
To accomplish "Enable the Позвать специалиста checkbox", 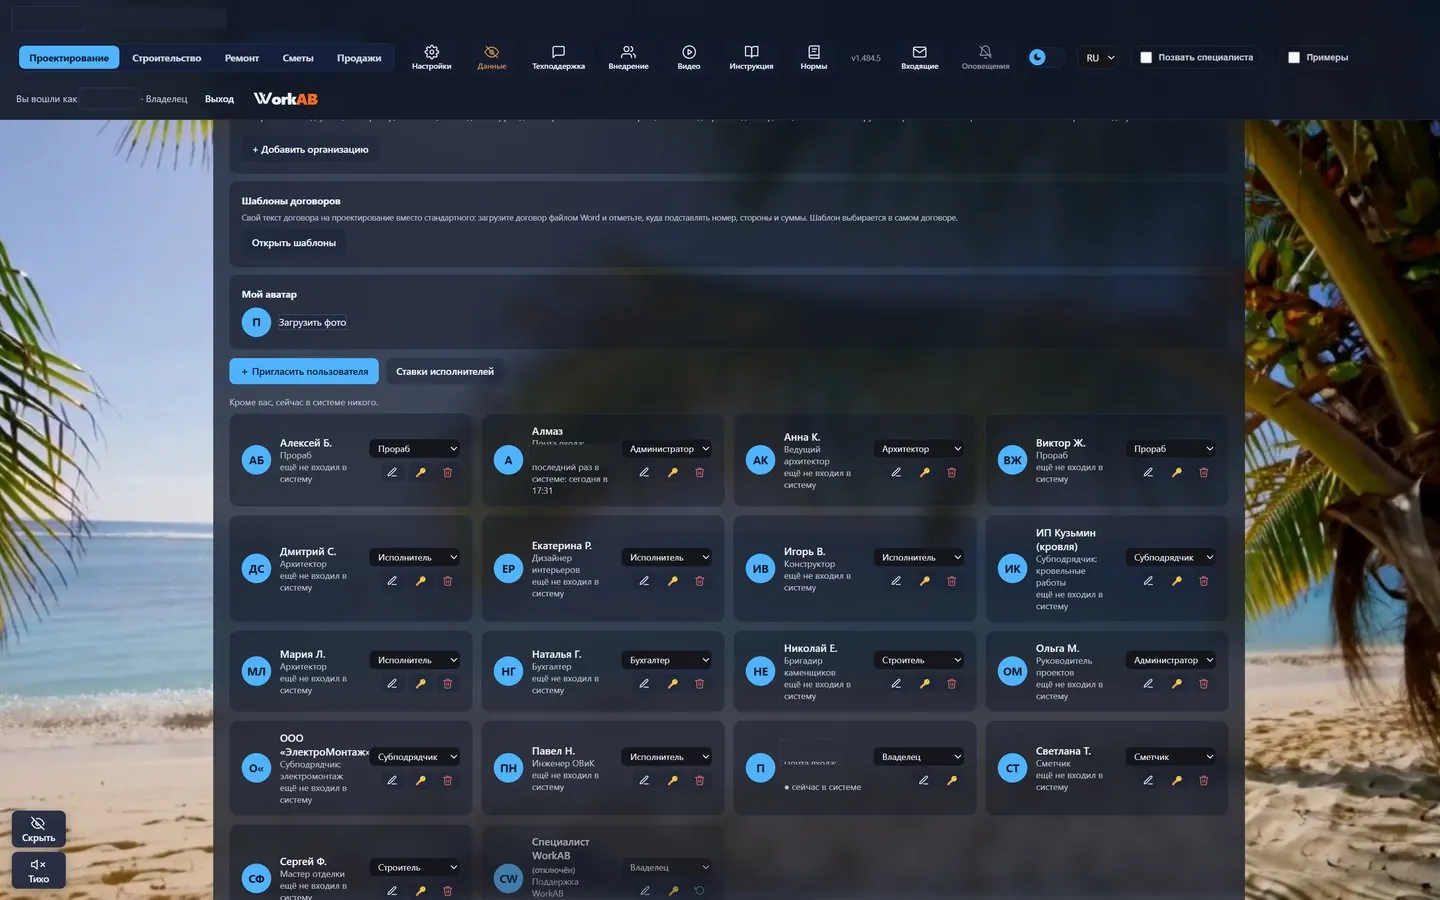I will pos(1146,57).
